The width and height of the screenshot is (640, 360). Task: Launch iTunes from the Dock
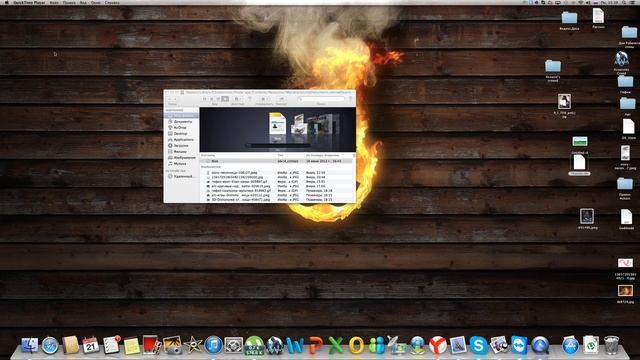click(x=213, y=345)
